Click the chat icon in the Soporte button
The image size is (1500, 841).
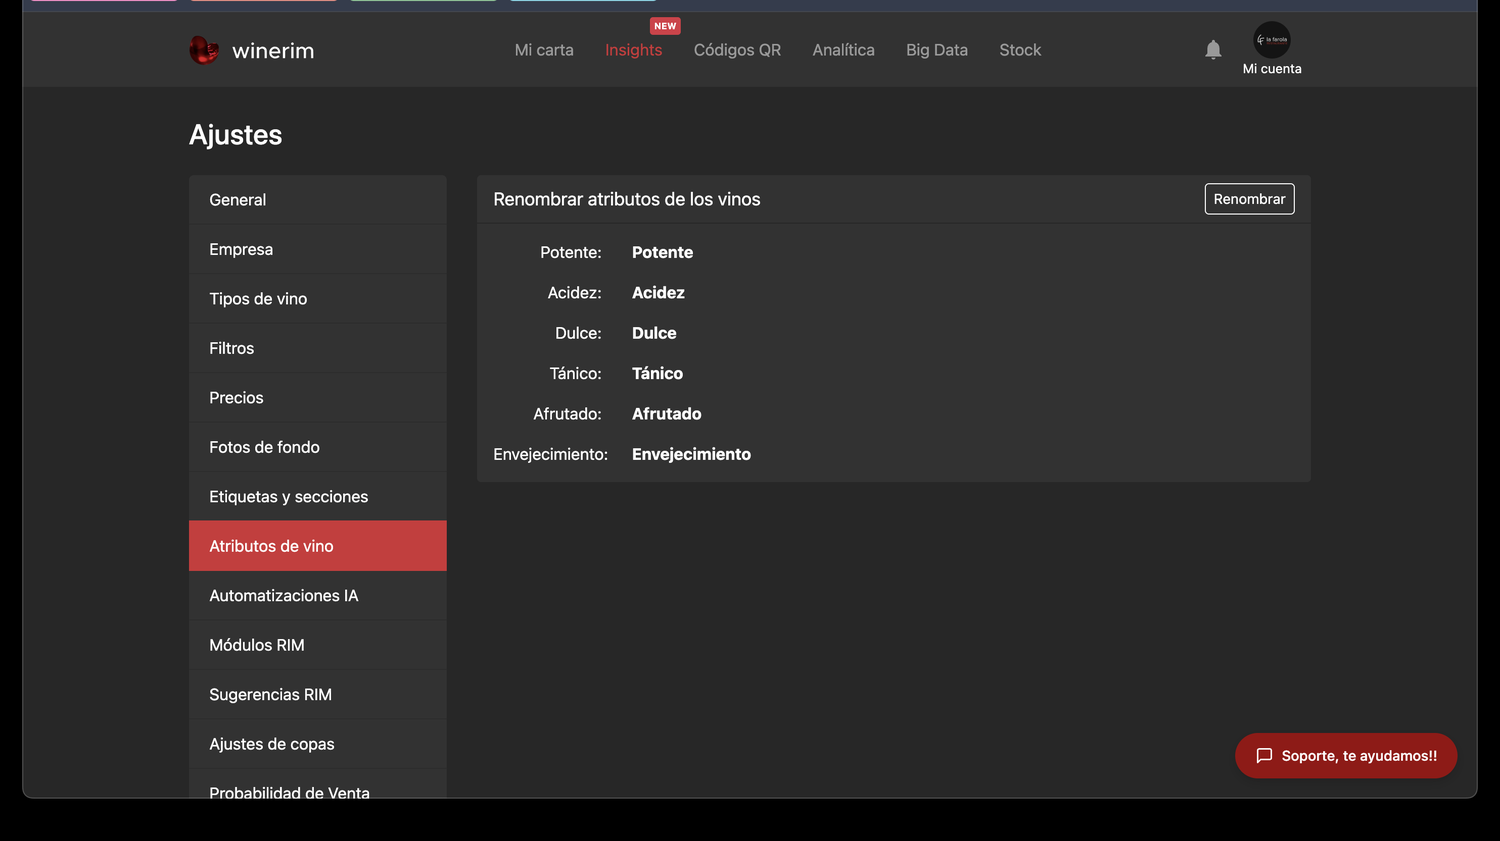(1264, 756)
